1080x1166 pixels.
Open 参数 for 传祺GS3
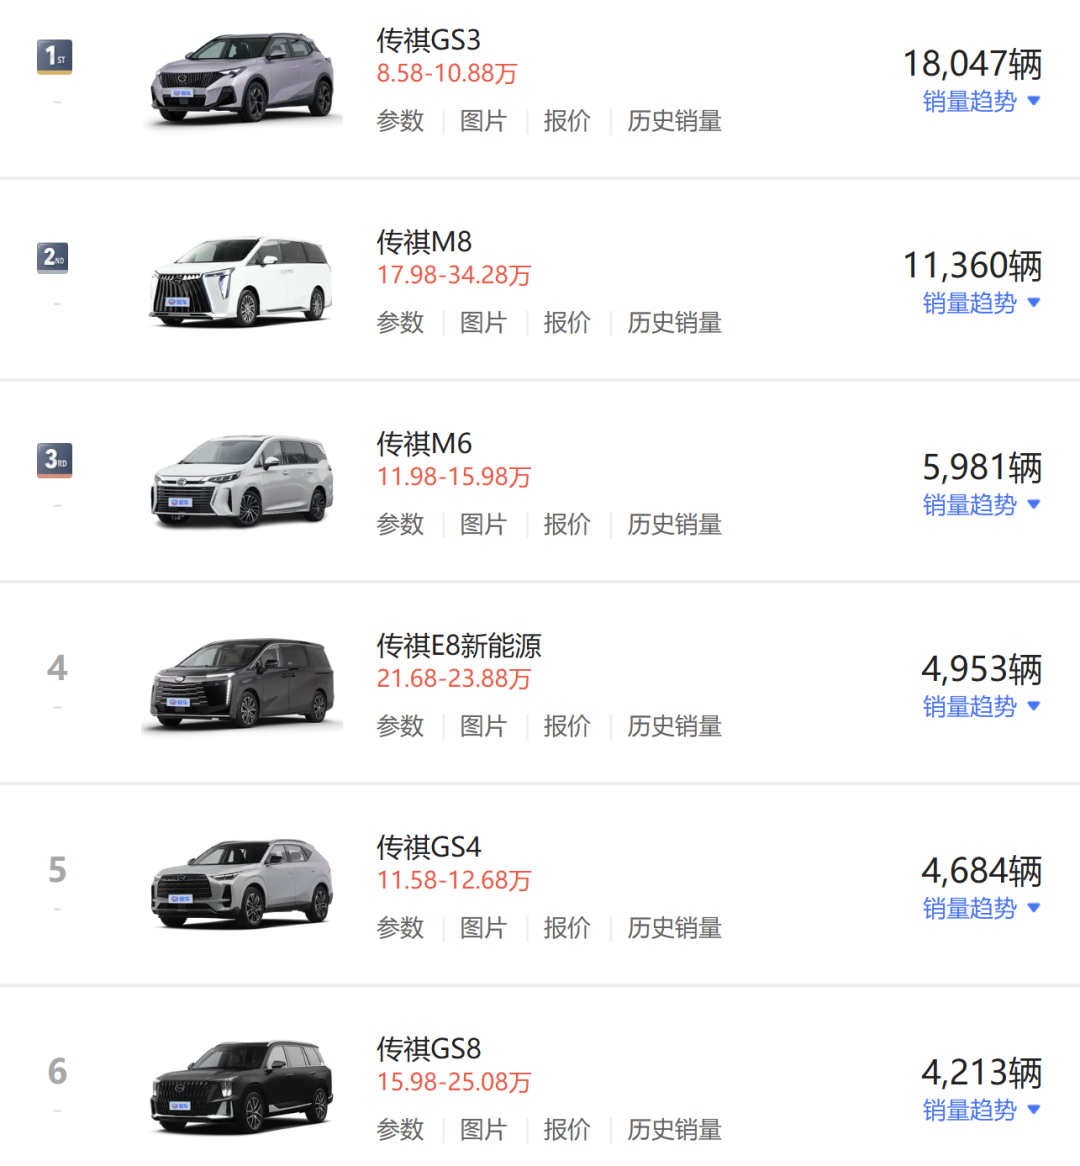coord(400,121)
